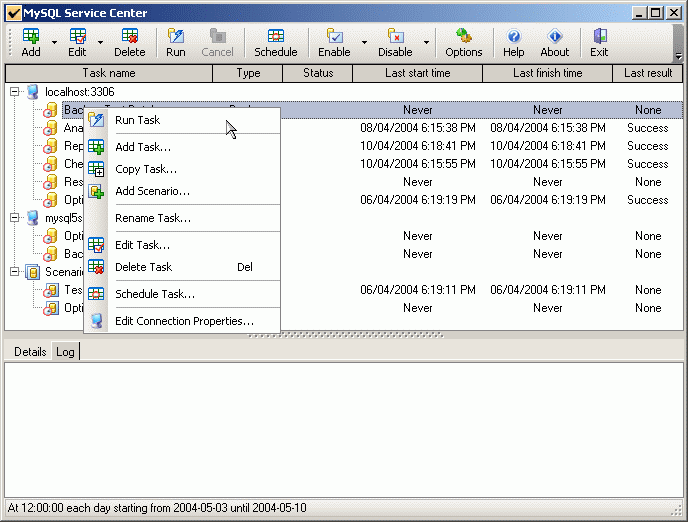
Task: Choose Run Task from context menu
Action: tap(182, 120)
